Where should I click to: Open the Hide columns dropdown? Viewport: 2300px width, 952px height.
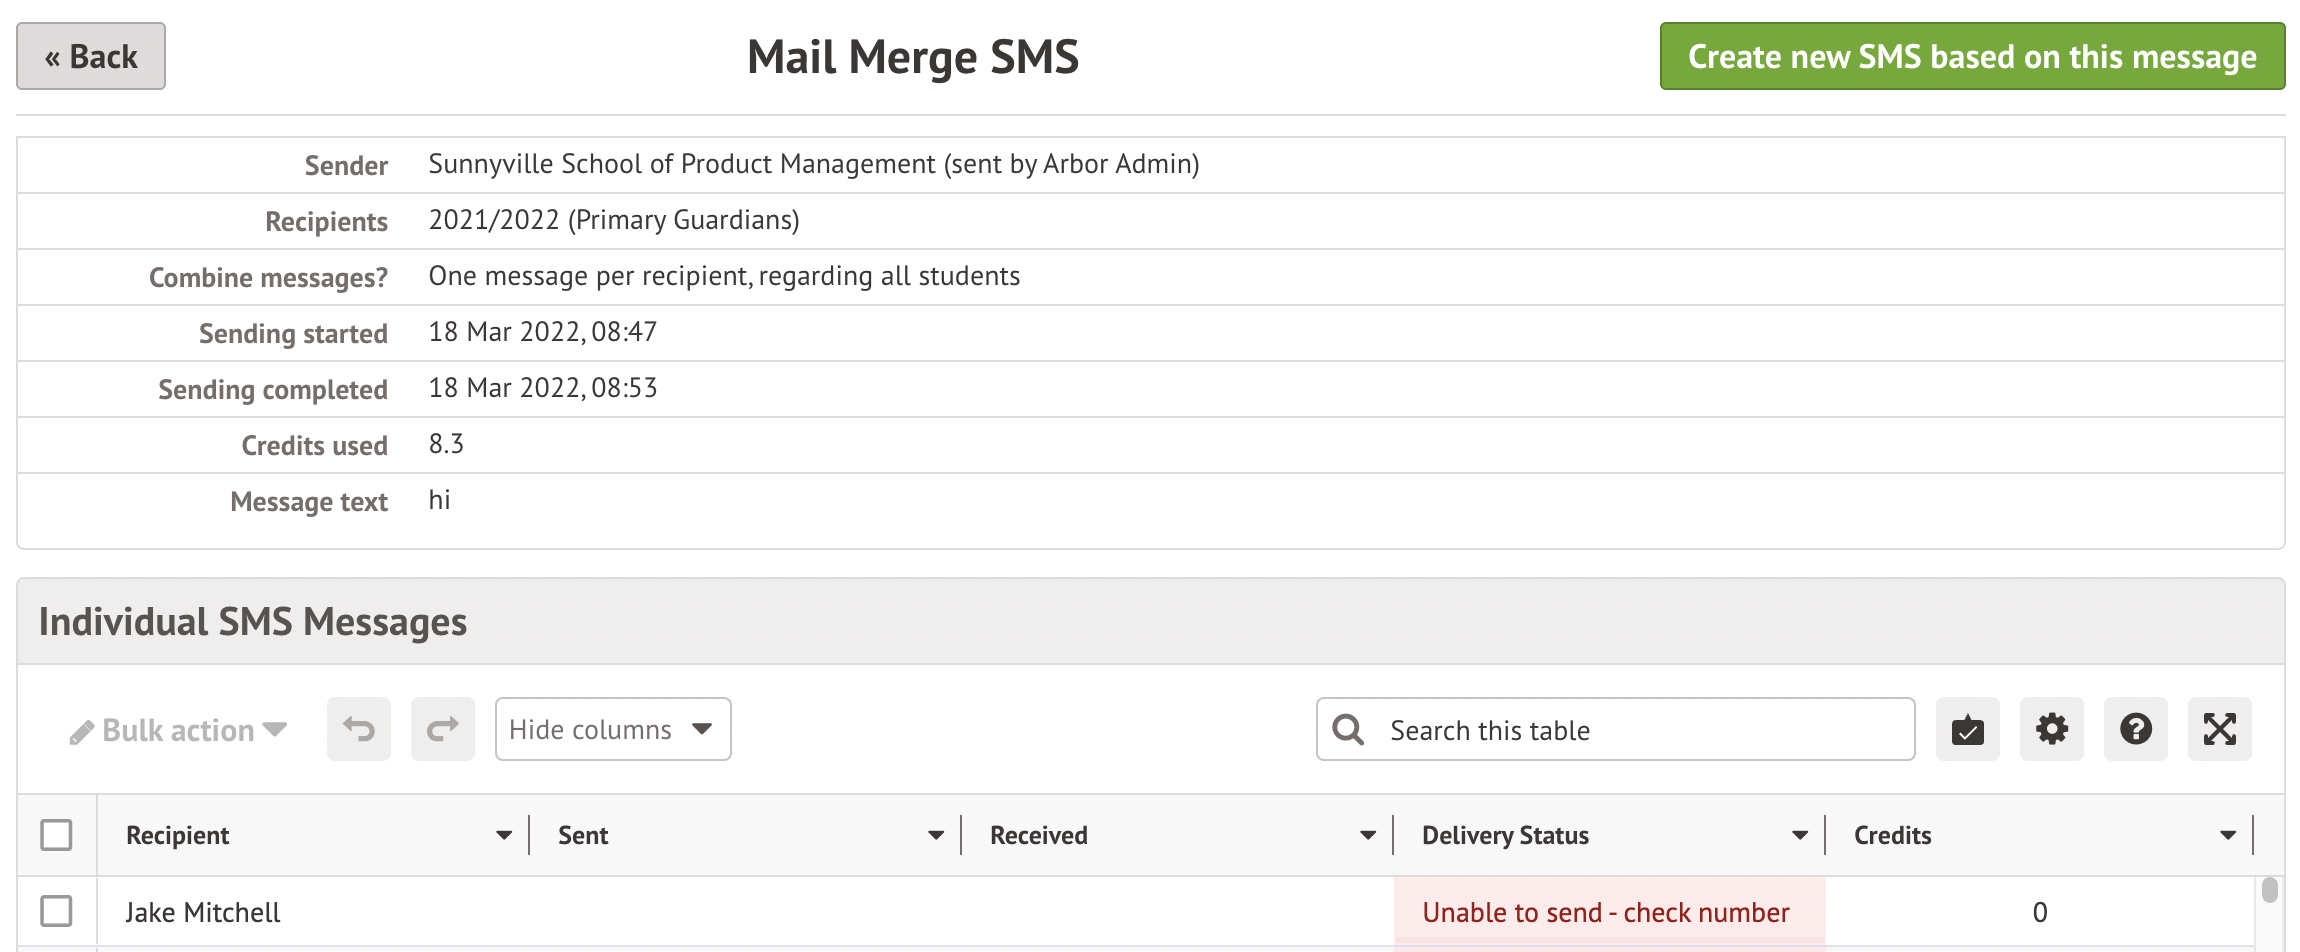point(612,729)
